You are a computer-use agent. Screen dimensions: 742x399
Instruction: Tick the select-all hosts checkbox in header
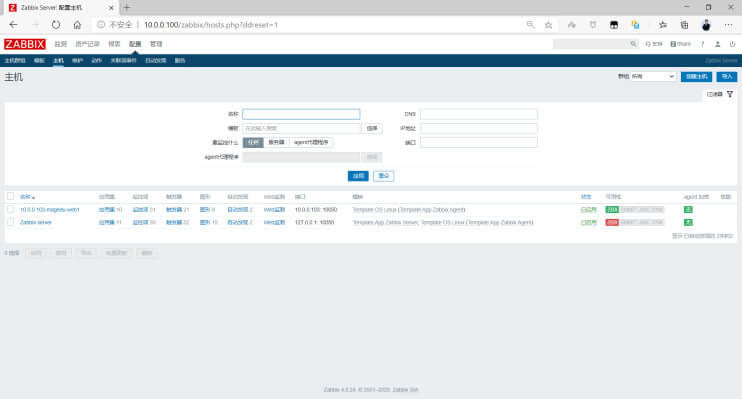point(10,196)
